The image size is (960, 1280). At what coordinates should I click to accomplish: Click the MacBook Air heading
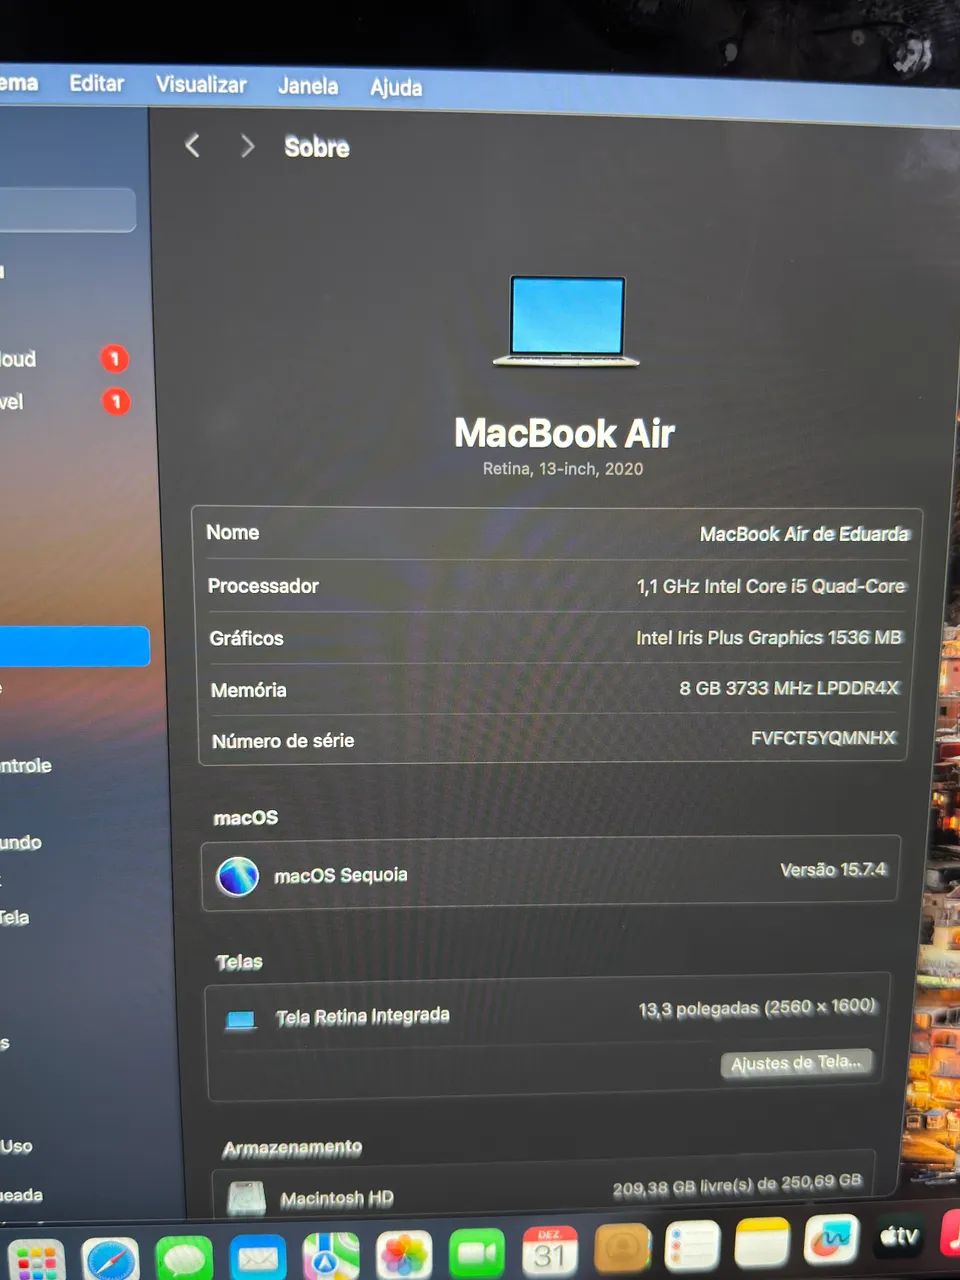(x=565, y=433)
